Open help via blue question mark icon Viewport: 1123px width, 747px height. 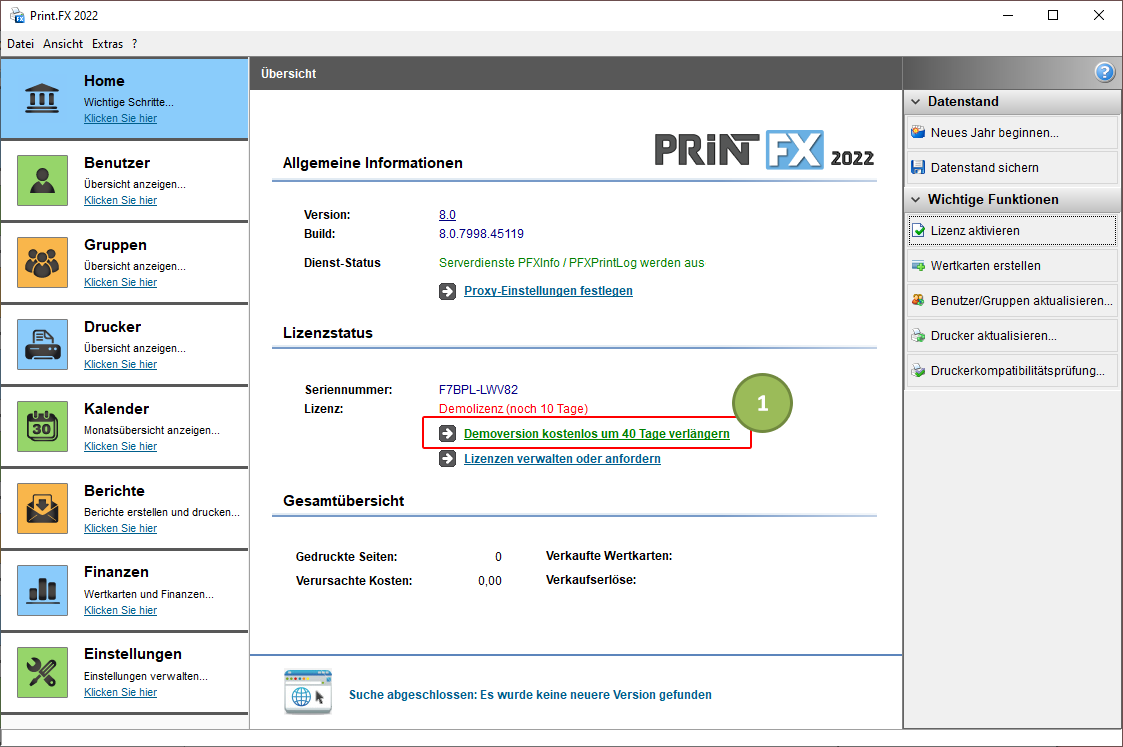pos(1104,72)
